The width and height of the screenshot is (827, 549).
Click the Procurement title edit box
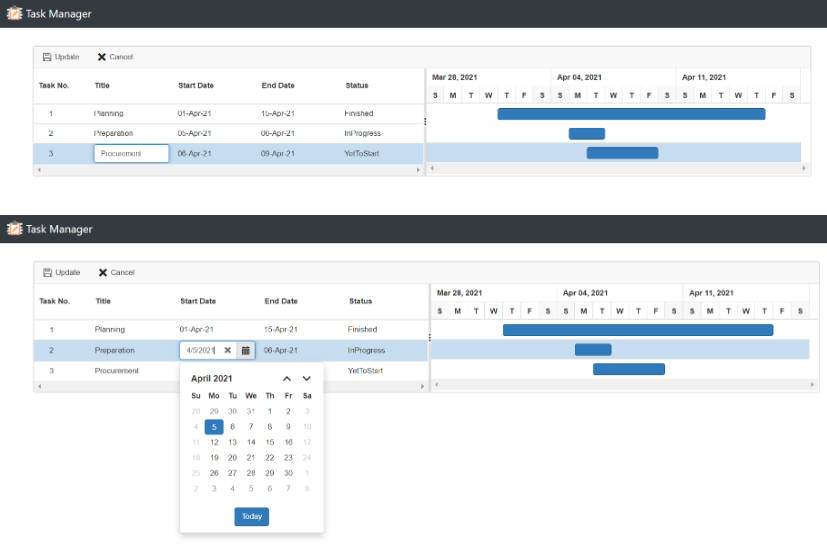[131, 154]
